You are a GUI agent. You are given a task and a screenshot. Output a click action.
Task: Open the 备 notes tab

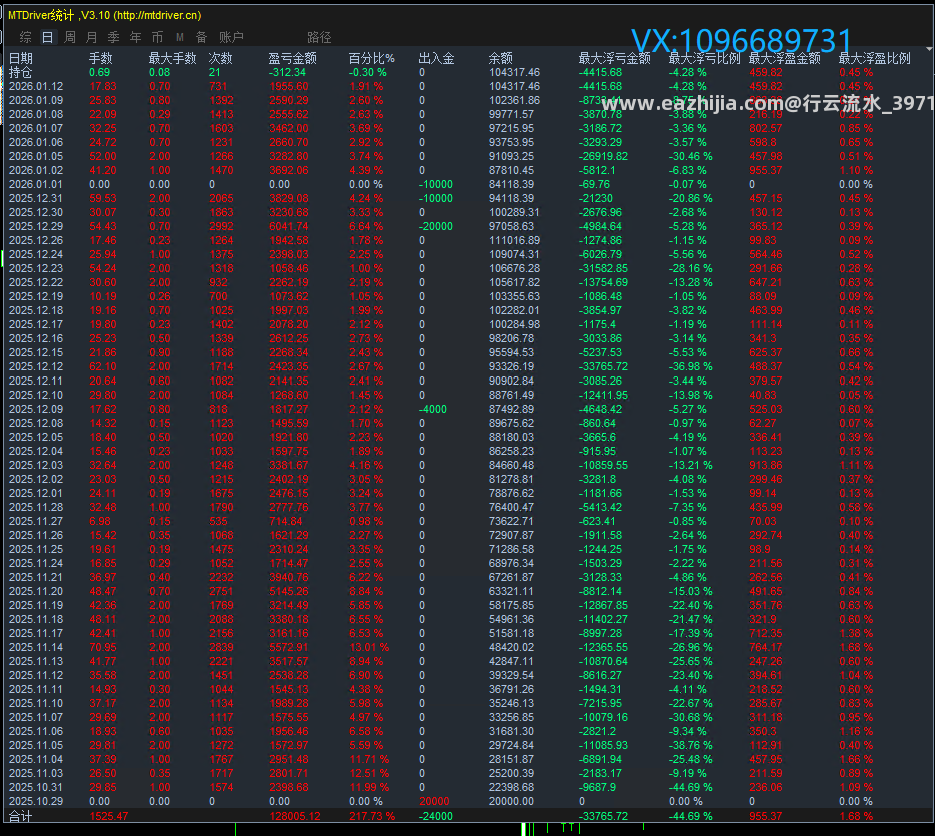pos(202,38)
